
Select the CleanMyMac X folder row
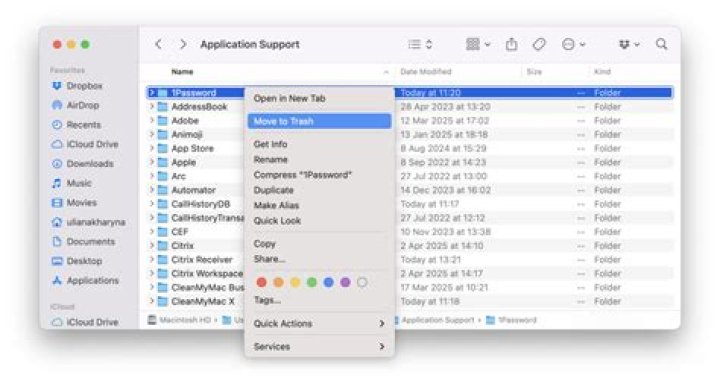(x=410, y=301)
